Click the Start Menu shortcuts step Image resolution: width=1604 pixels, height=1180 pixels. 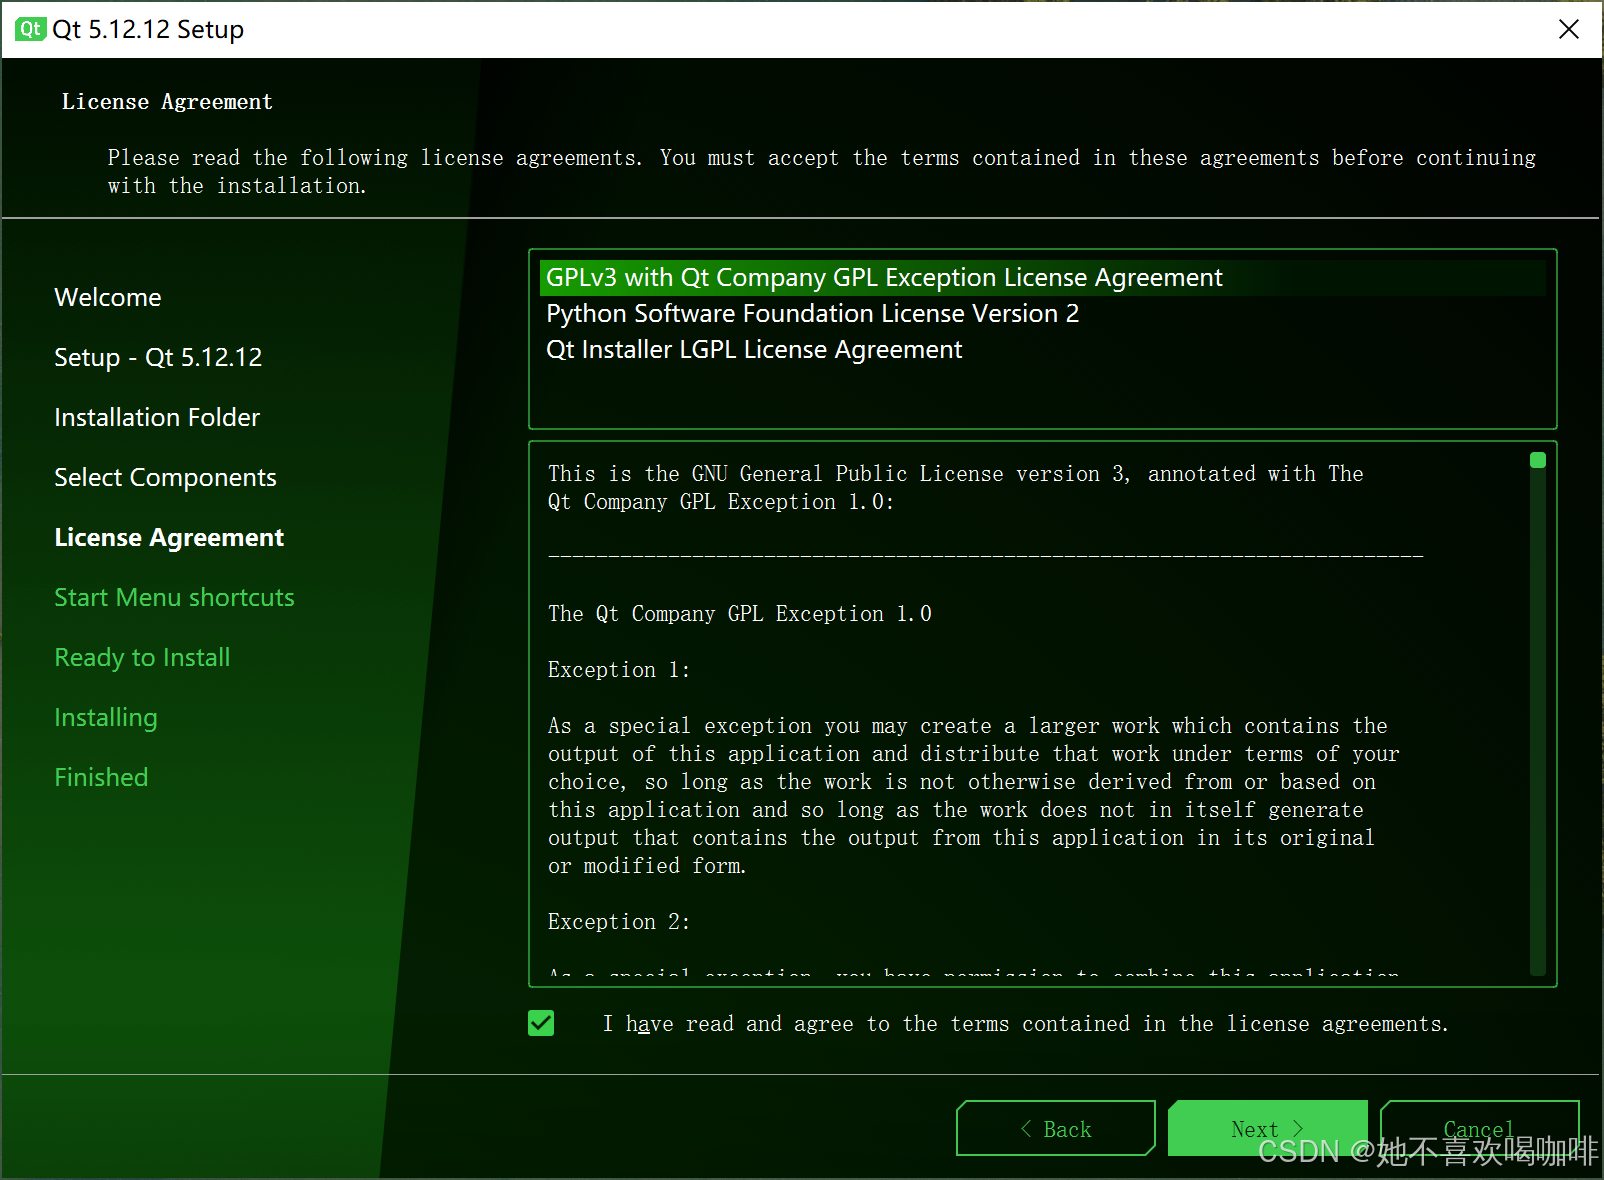click(174, 598)
